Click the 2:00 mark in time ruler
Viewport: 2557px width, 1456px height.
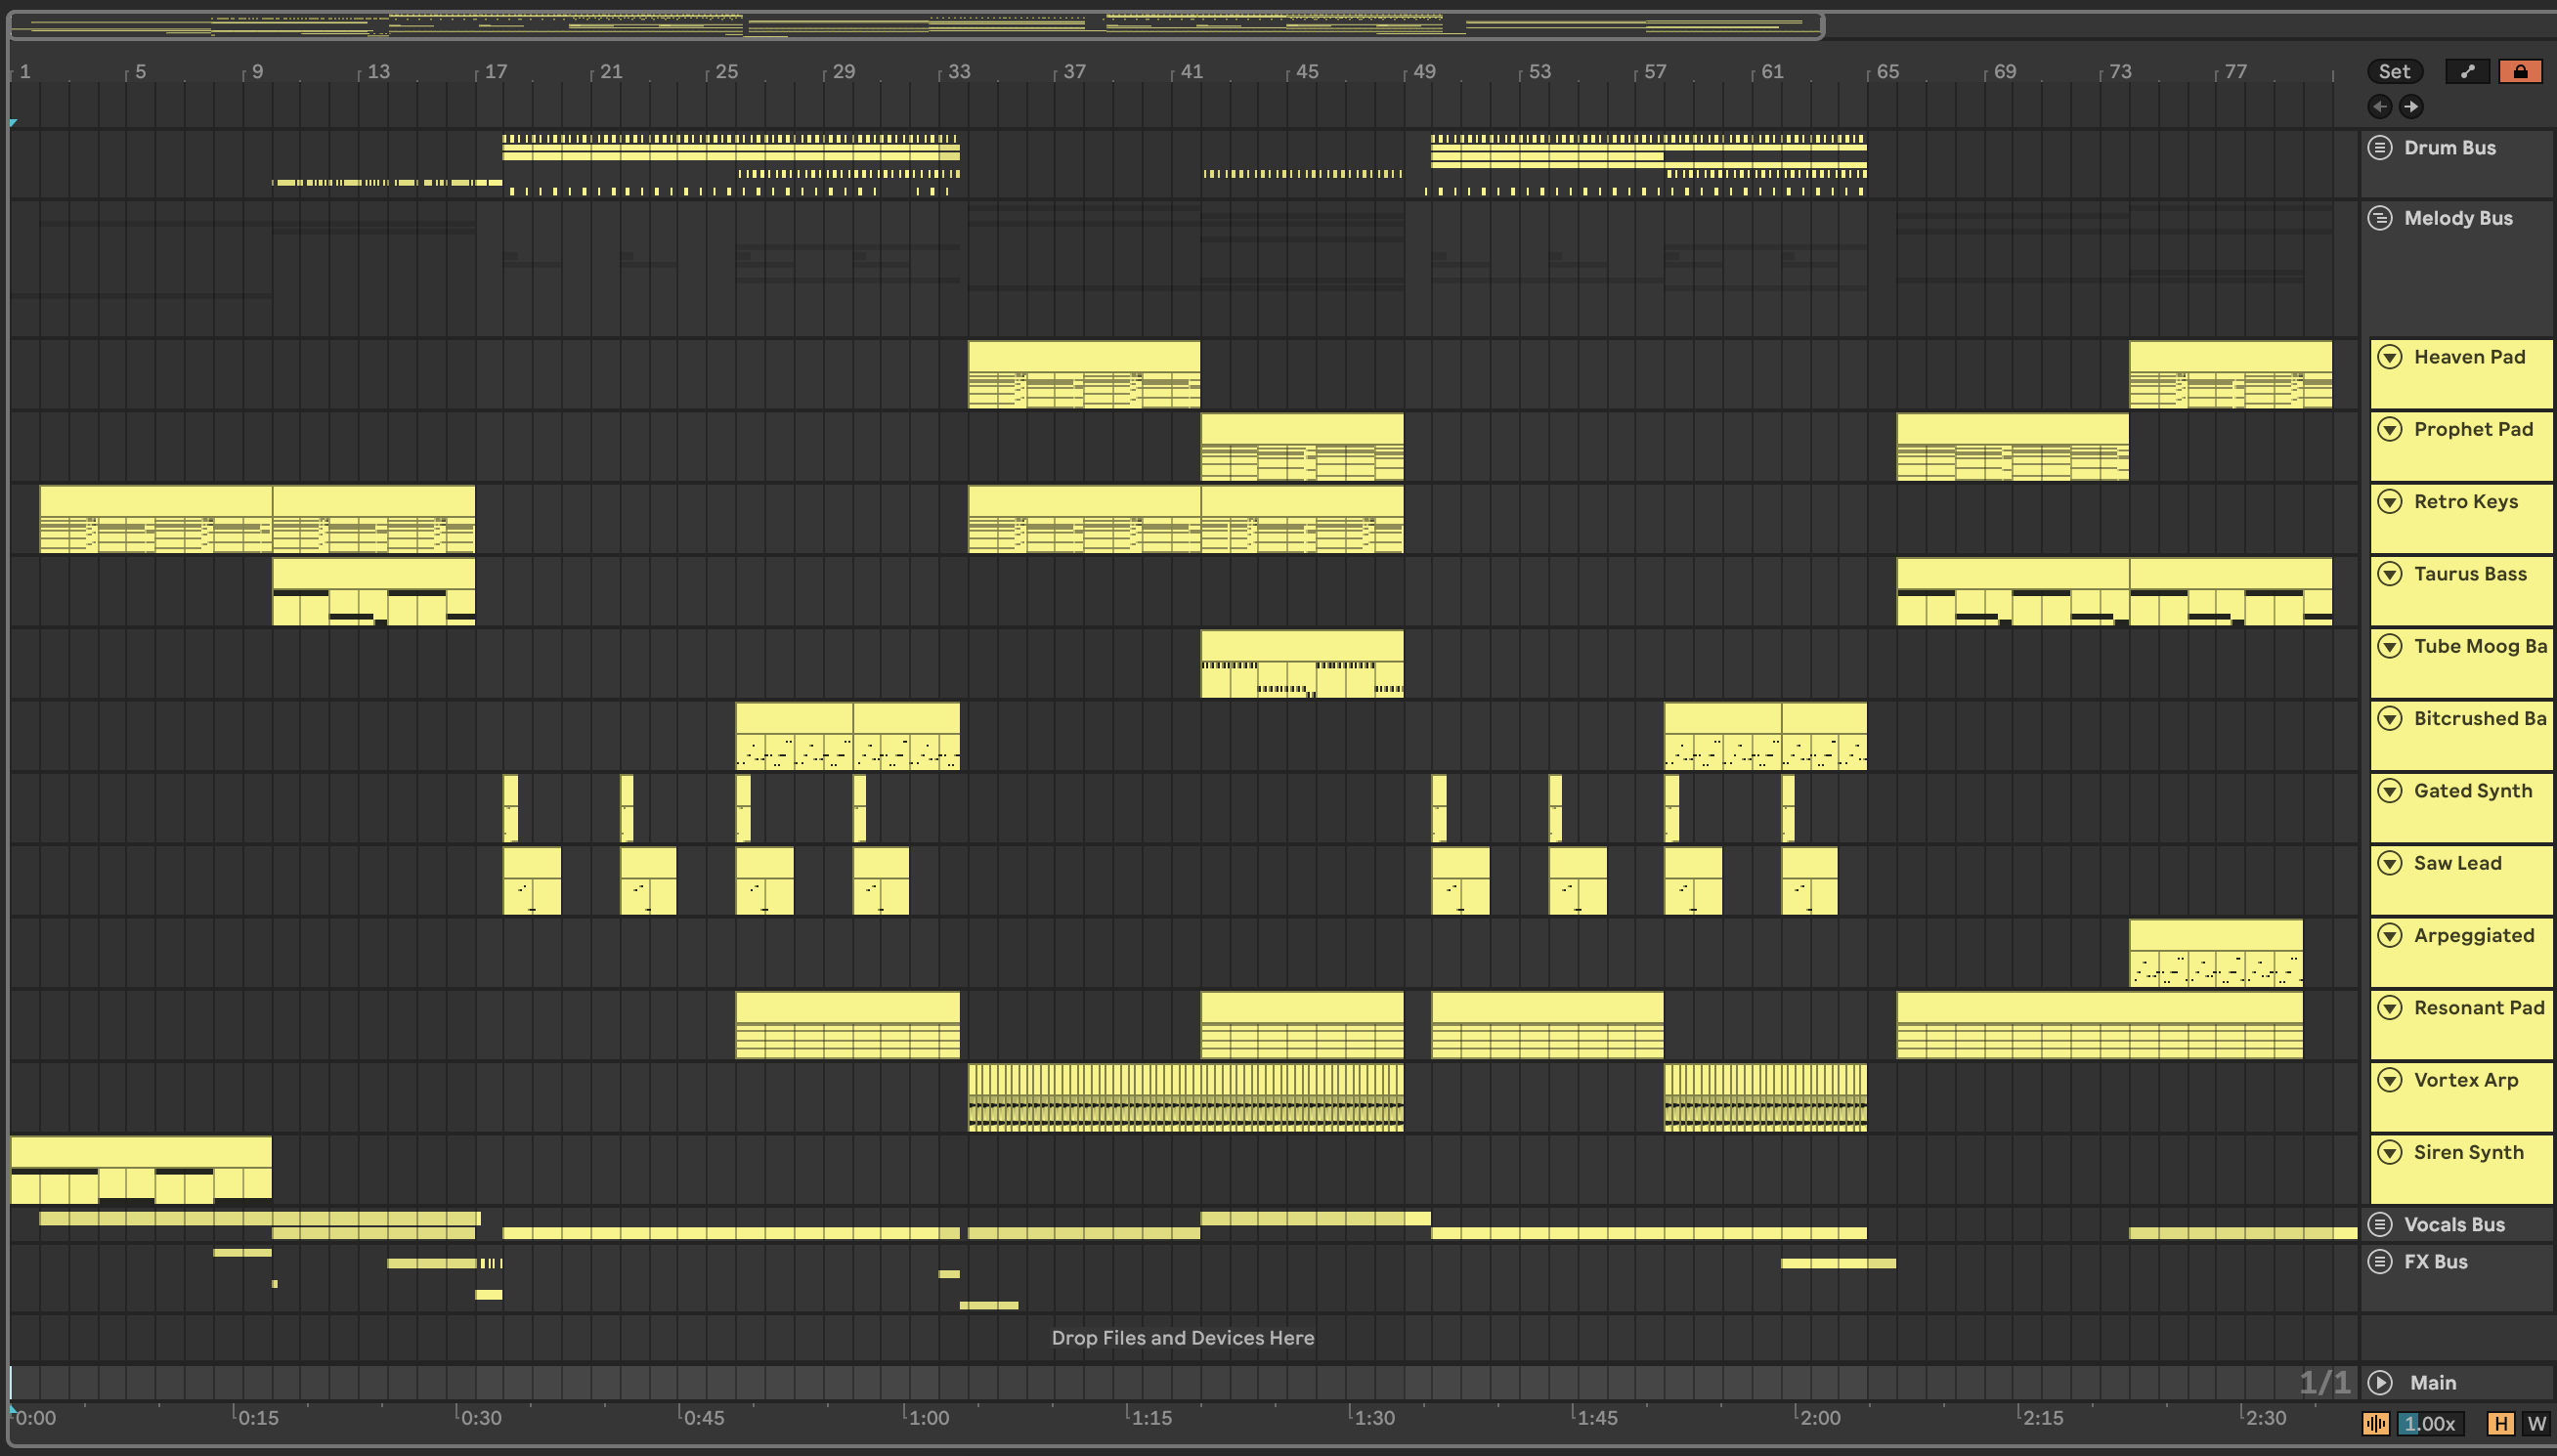[x=1819, y=1417]
